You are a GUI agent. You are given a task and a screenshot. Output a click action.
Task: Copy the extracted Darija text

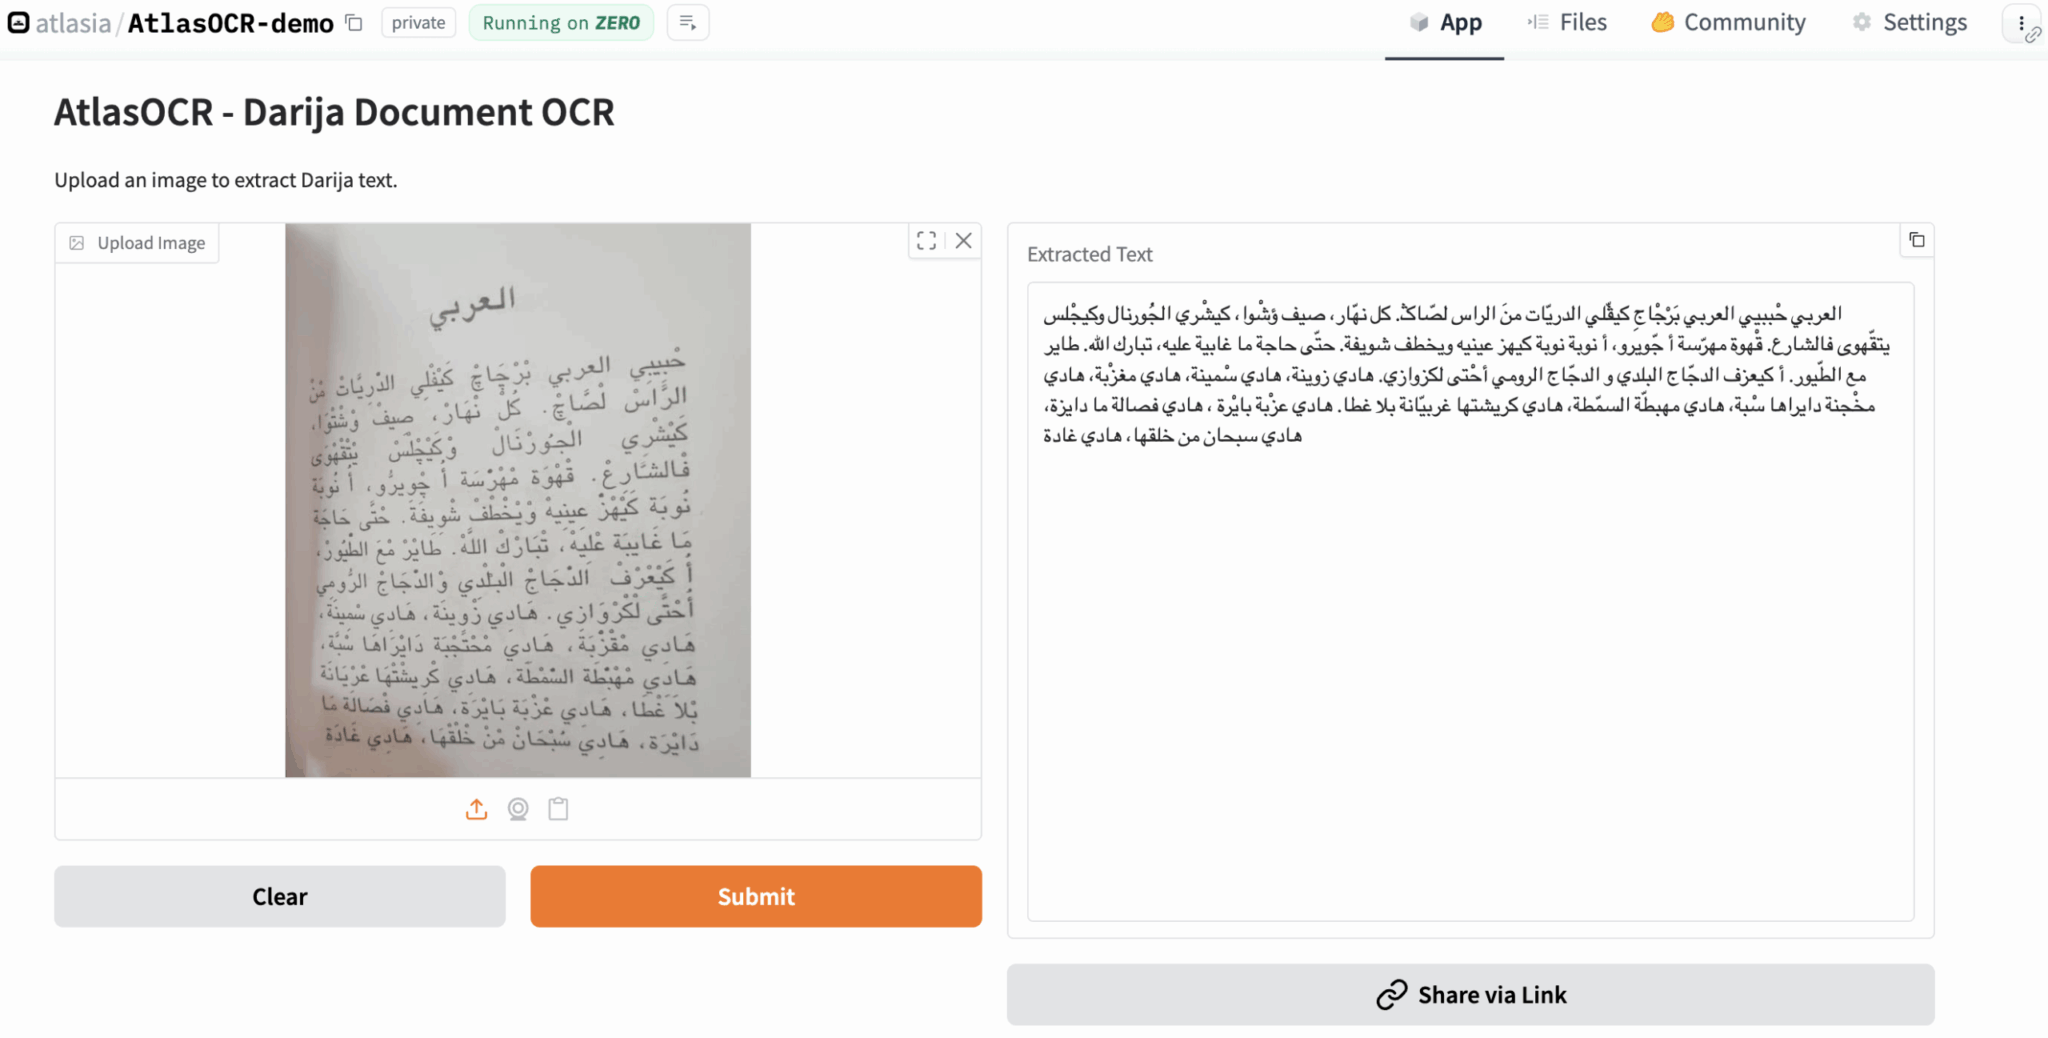(x=1917, y=240)
